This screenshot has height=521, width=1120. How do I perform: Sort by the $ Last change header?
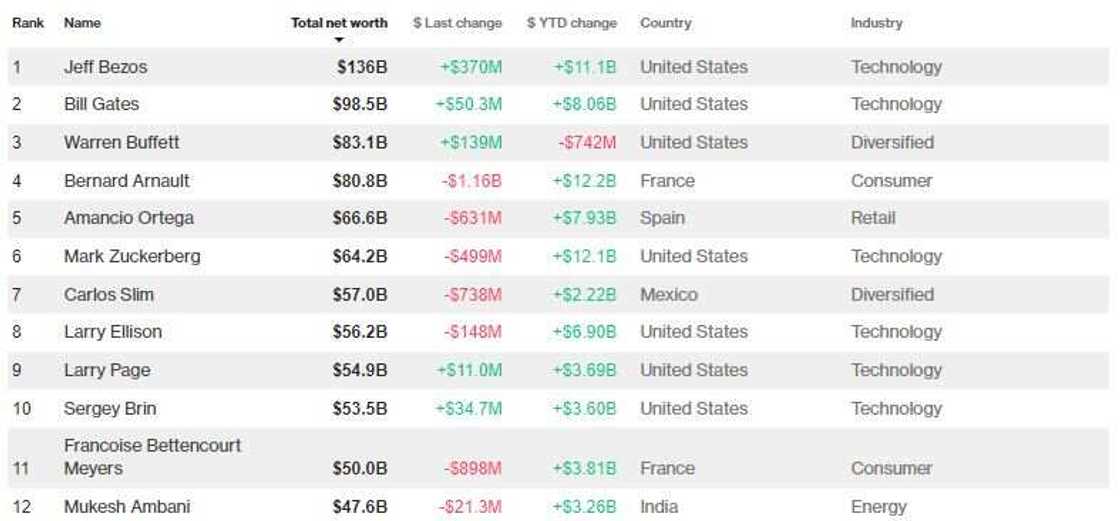[457, 22]
